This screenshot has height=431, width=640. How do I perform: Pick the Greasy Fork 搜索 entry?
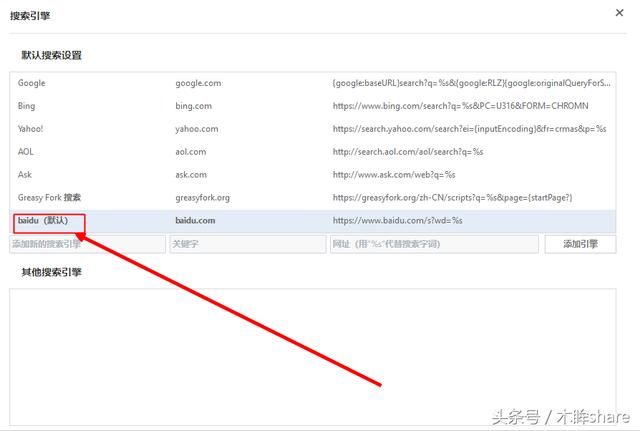point(49,198)
